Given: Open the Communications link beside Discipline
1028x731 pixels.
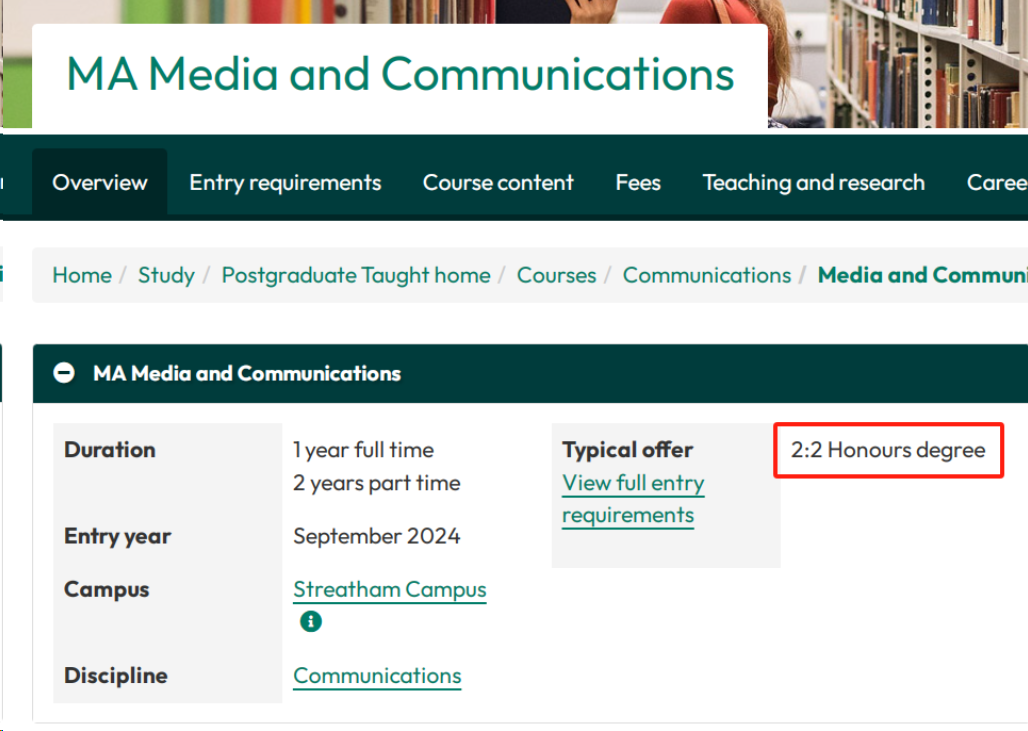Looking at the screenshot, I should [x=377, y=676].
